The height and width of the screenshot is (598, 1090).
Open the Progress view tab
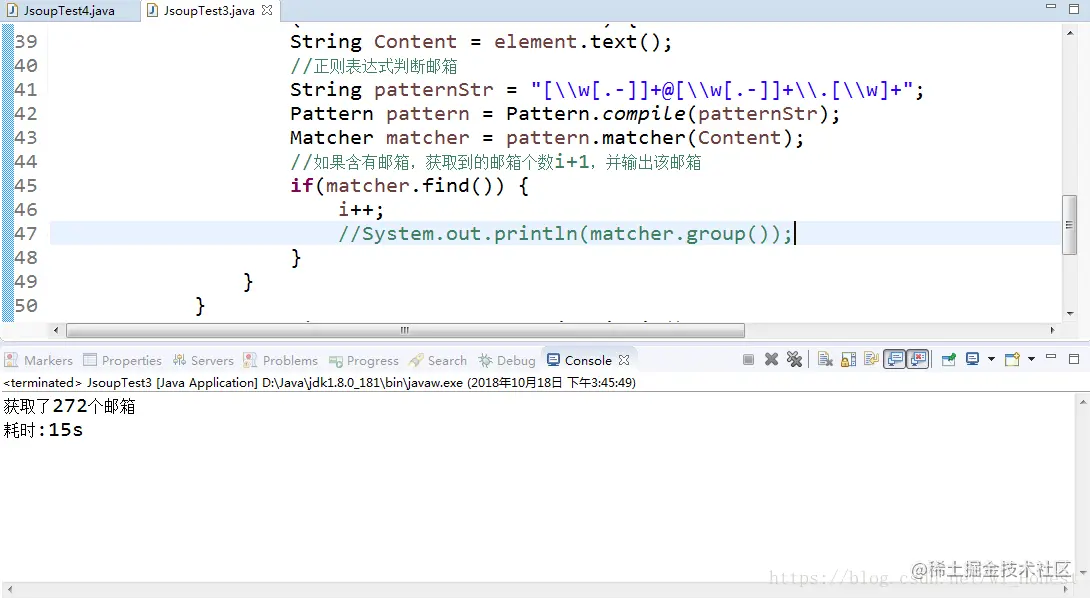pos(364,360)
